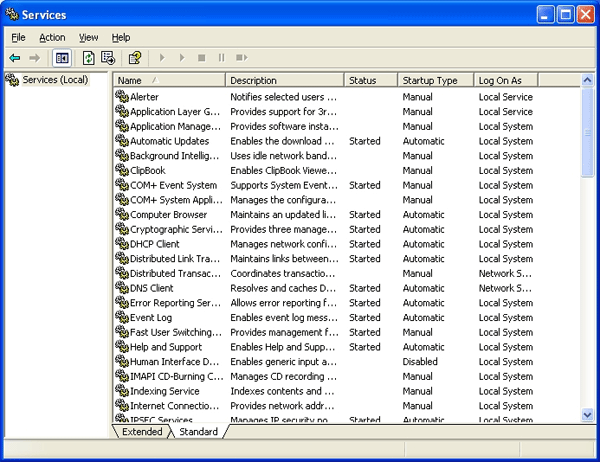Image resolution: width=600 pixels, height=462 pixels.
Task: Click the Forward arrow toolbar icon
Action: tap(34, 58)
